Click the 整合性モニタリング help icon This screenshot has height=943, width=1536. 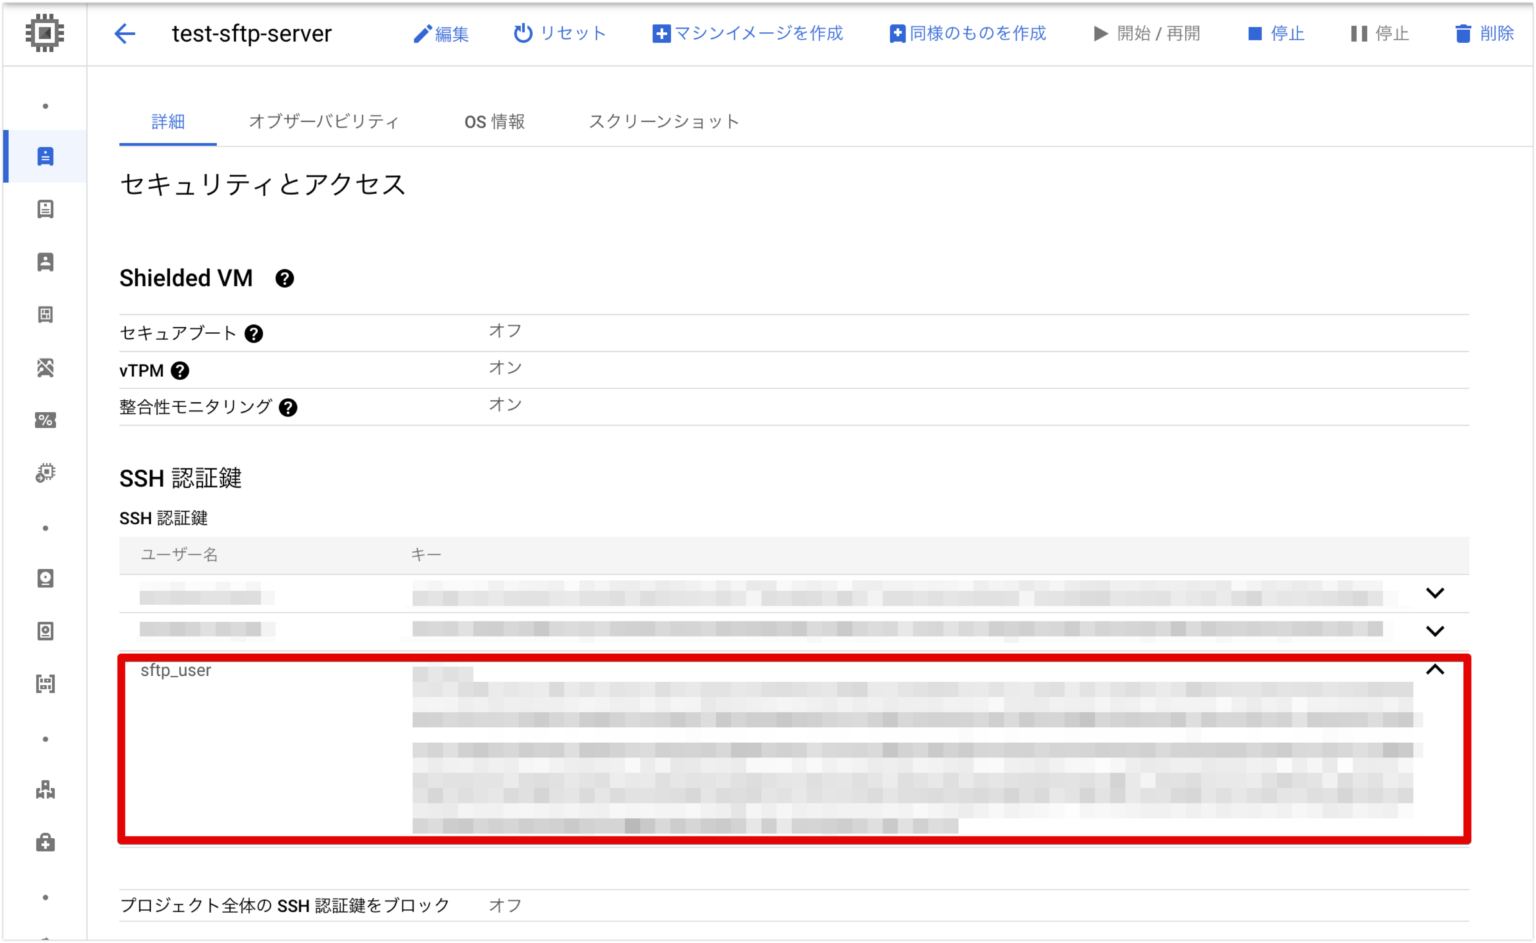click(x=288, y=407)
